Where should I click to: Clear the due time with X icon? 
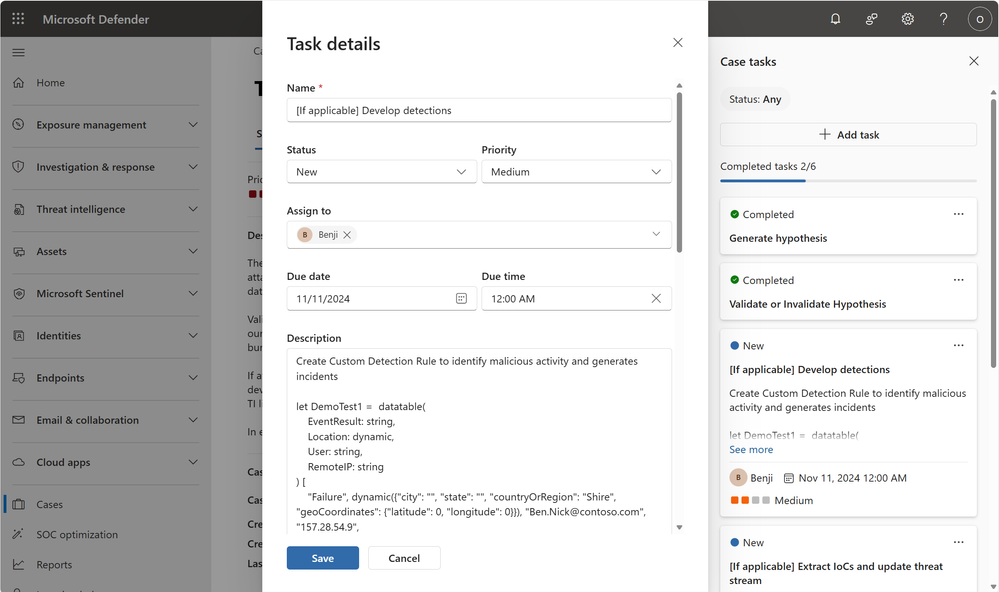656,298
